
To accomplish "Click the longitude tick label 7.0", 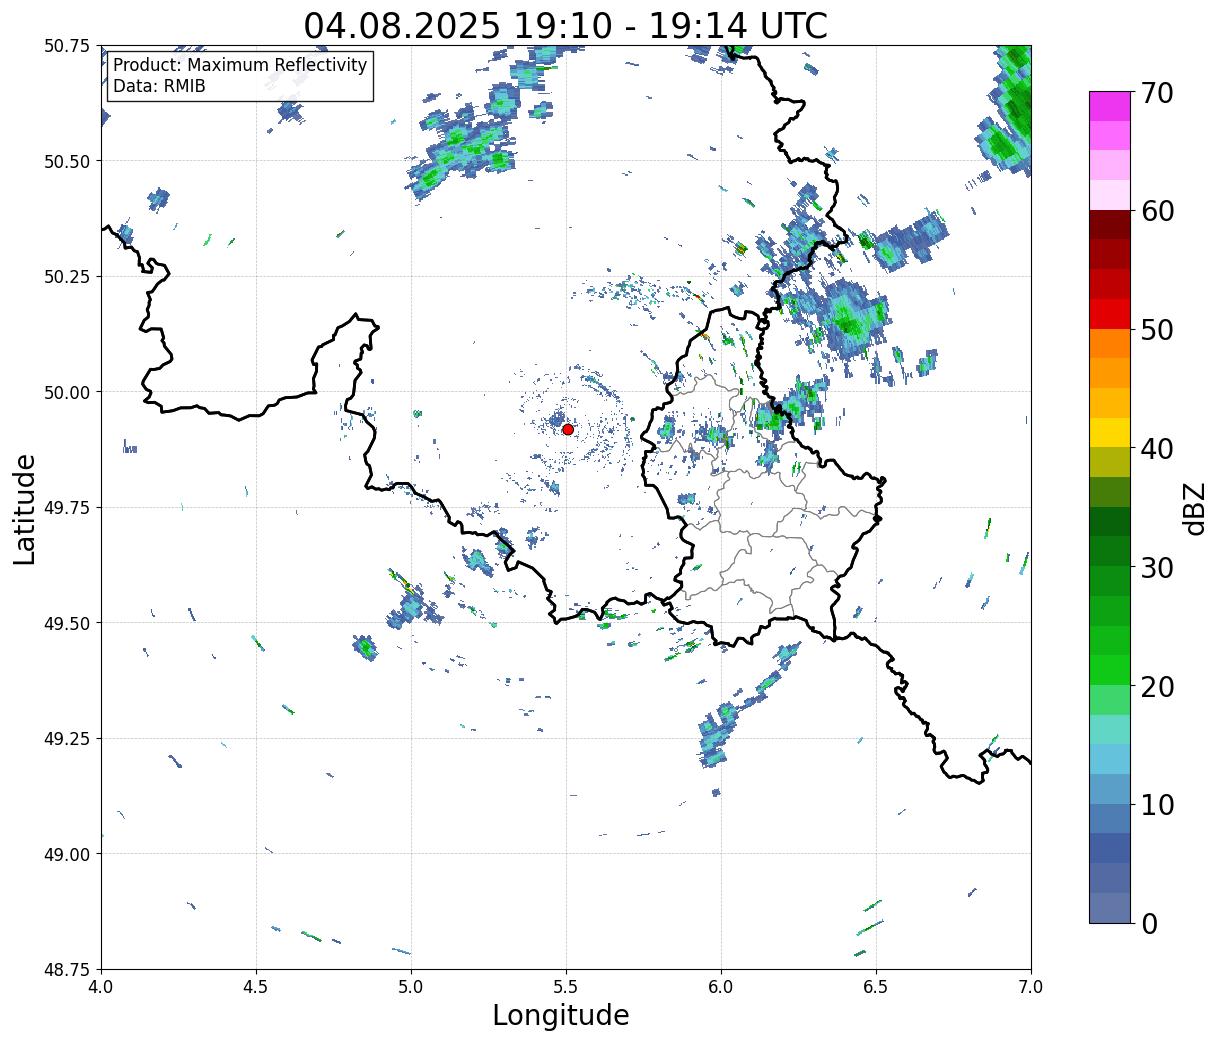I will pyautogui.click(x=1031, y=986).
